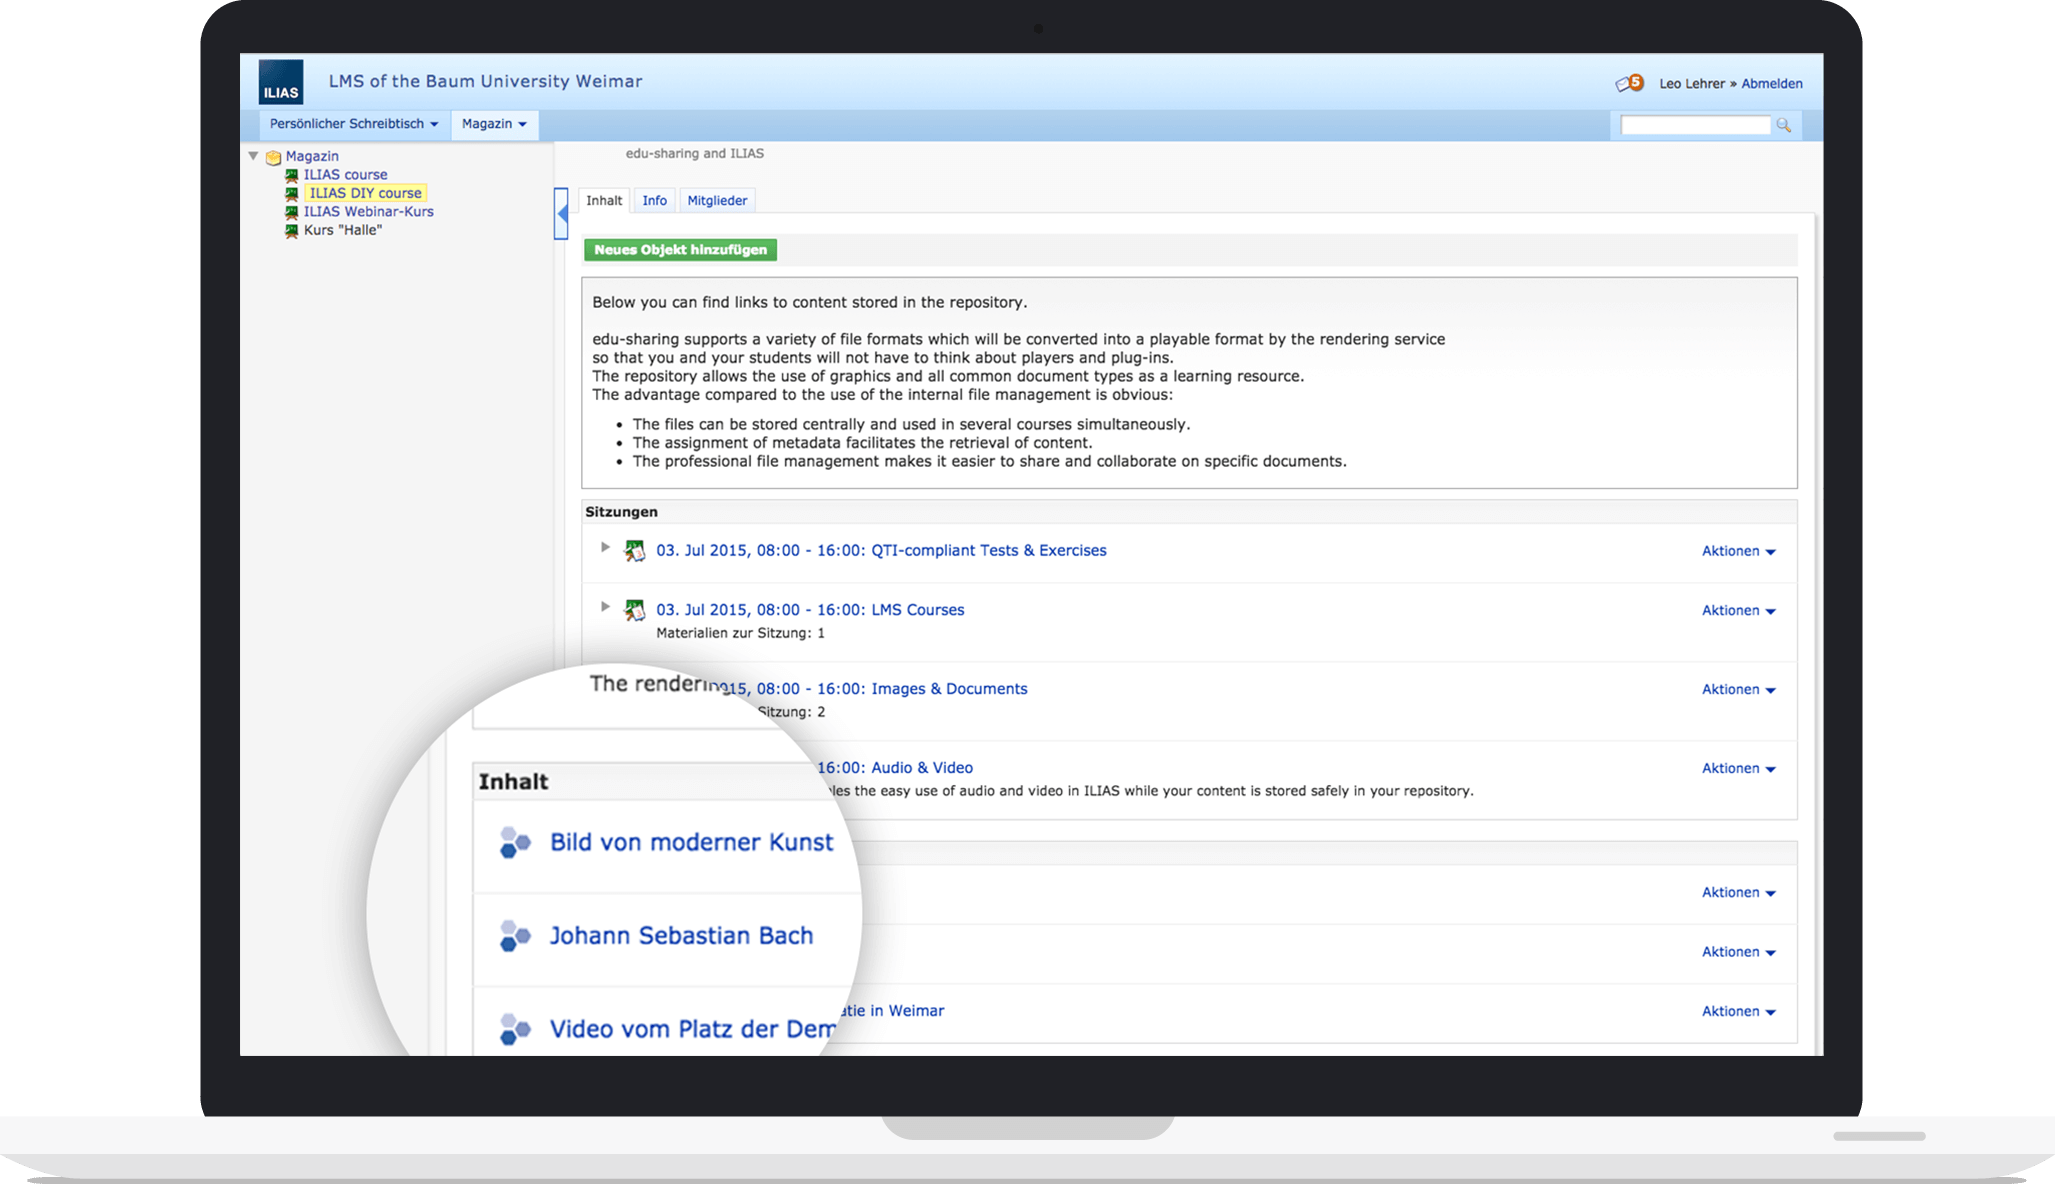Click Neues Objekt hinzufügen button

point(680,250)
